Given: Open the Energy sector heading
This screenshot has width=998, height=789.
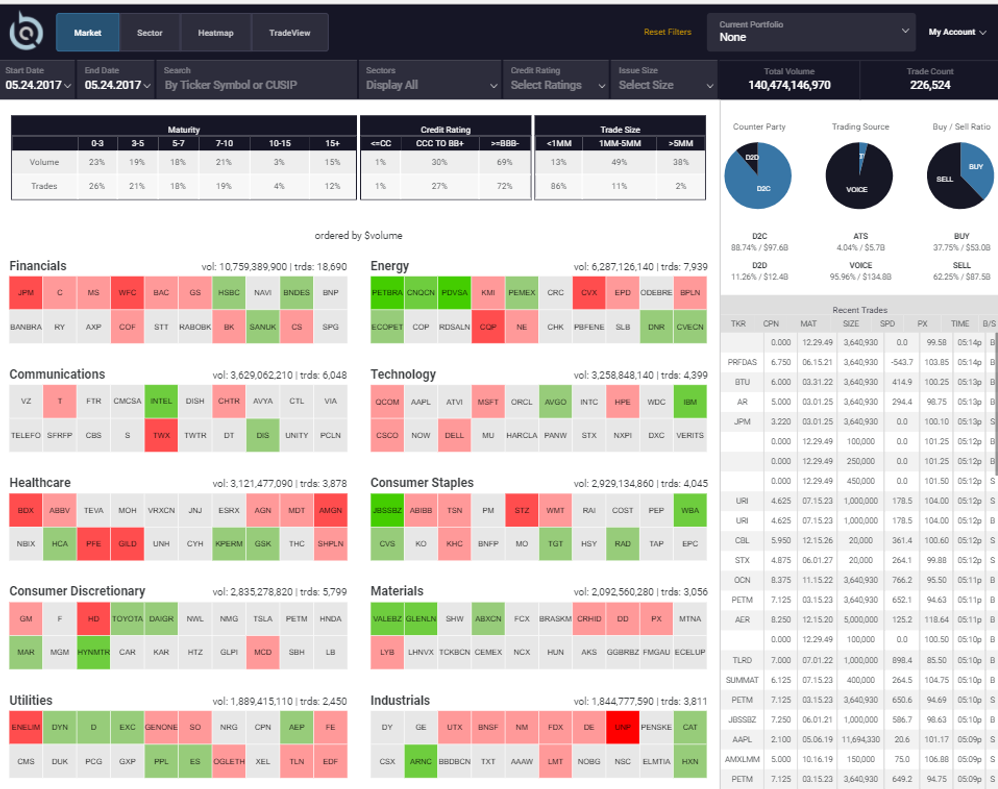Looking at the screenshot, I should (390, 266).
